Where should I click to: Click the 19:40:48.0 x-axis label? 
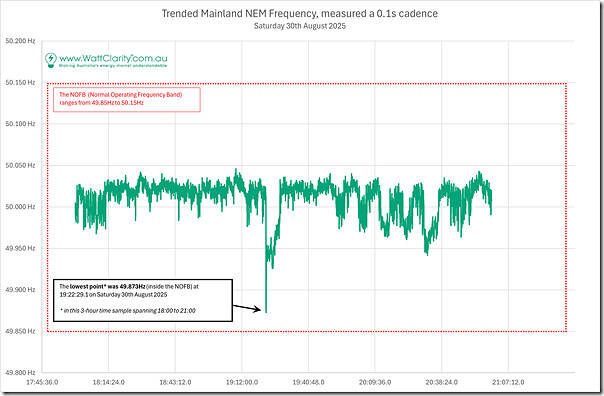309,382
